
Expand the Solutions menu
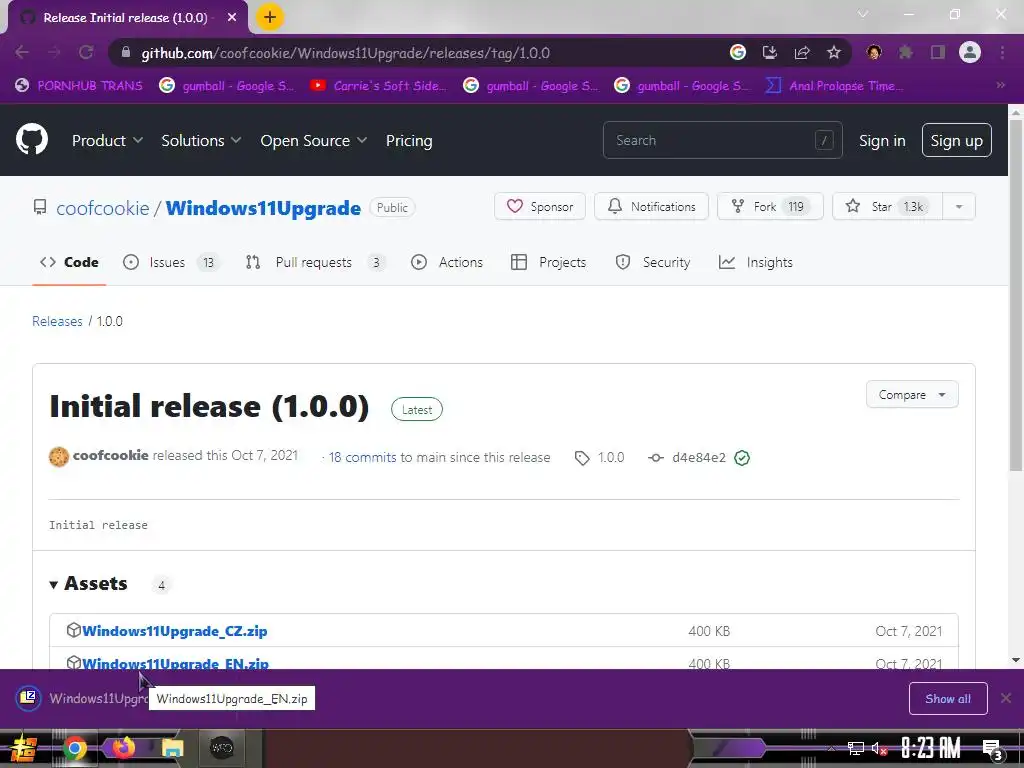pyautogui.click(x=201, y=140)
